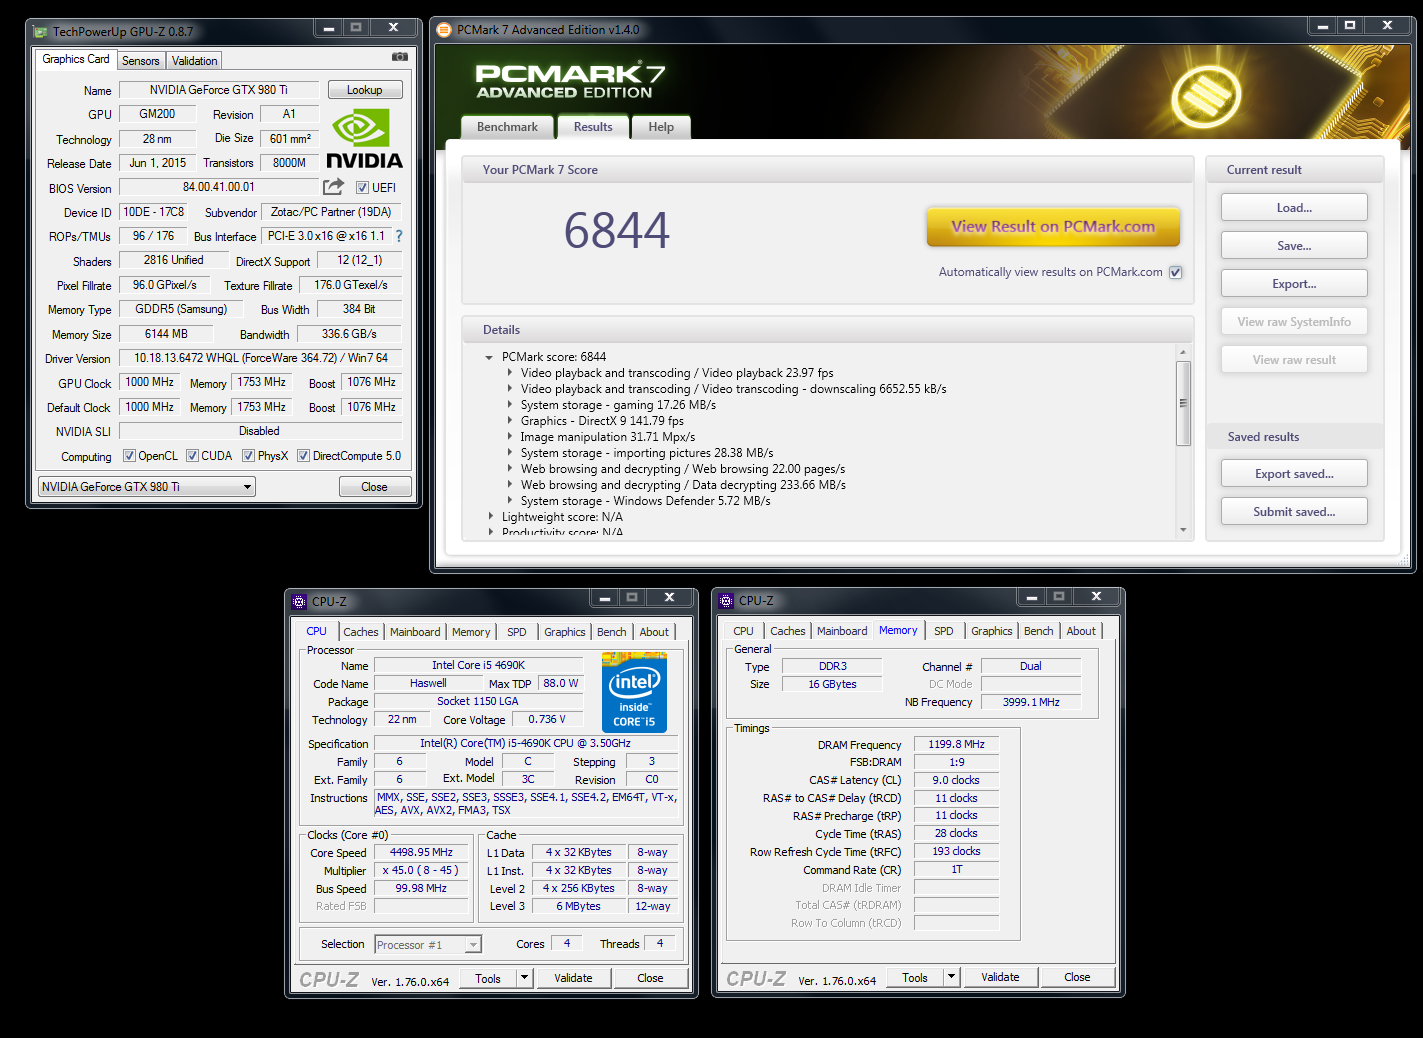Collapse the PCMark score 6844 tree node

pos(489,357)
